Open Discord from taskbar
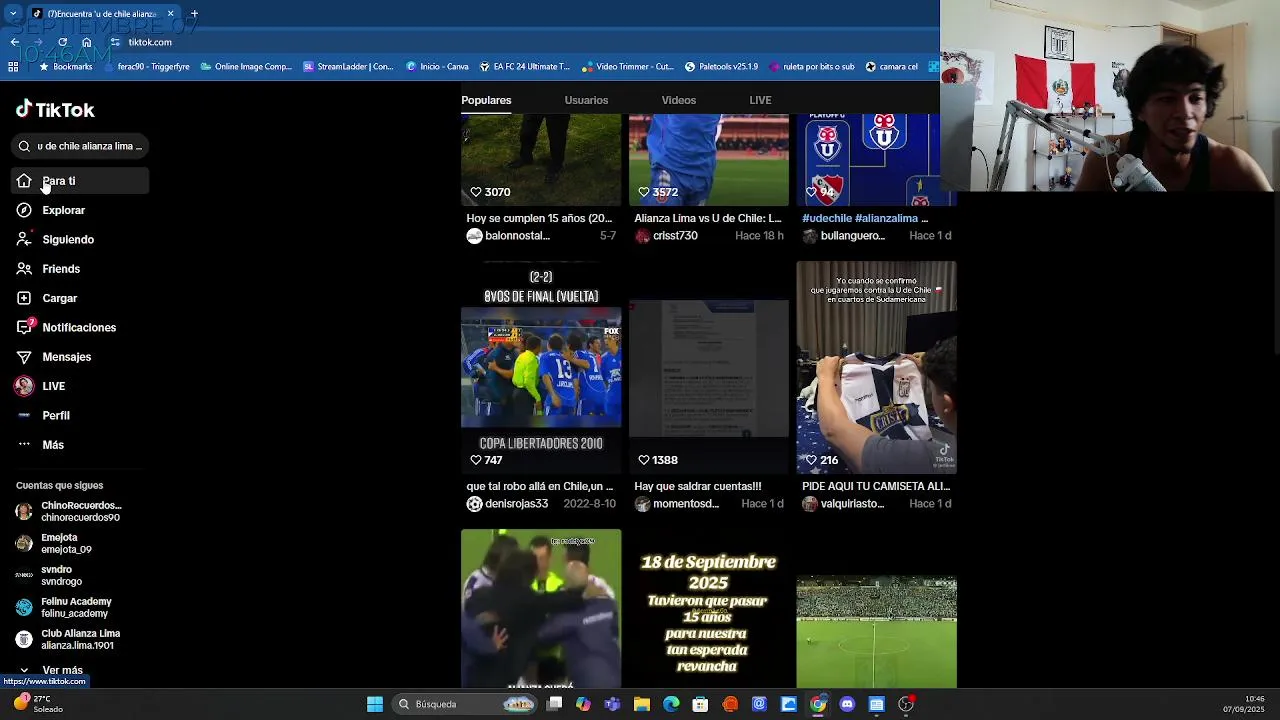The width and height of the screenshot is (1280, 720). pyautogui.click(x=847, y=704)
